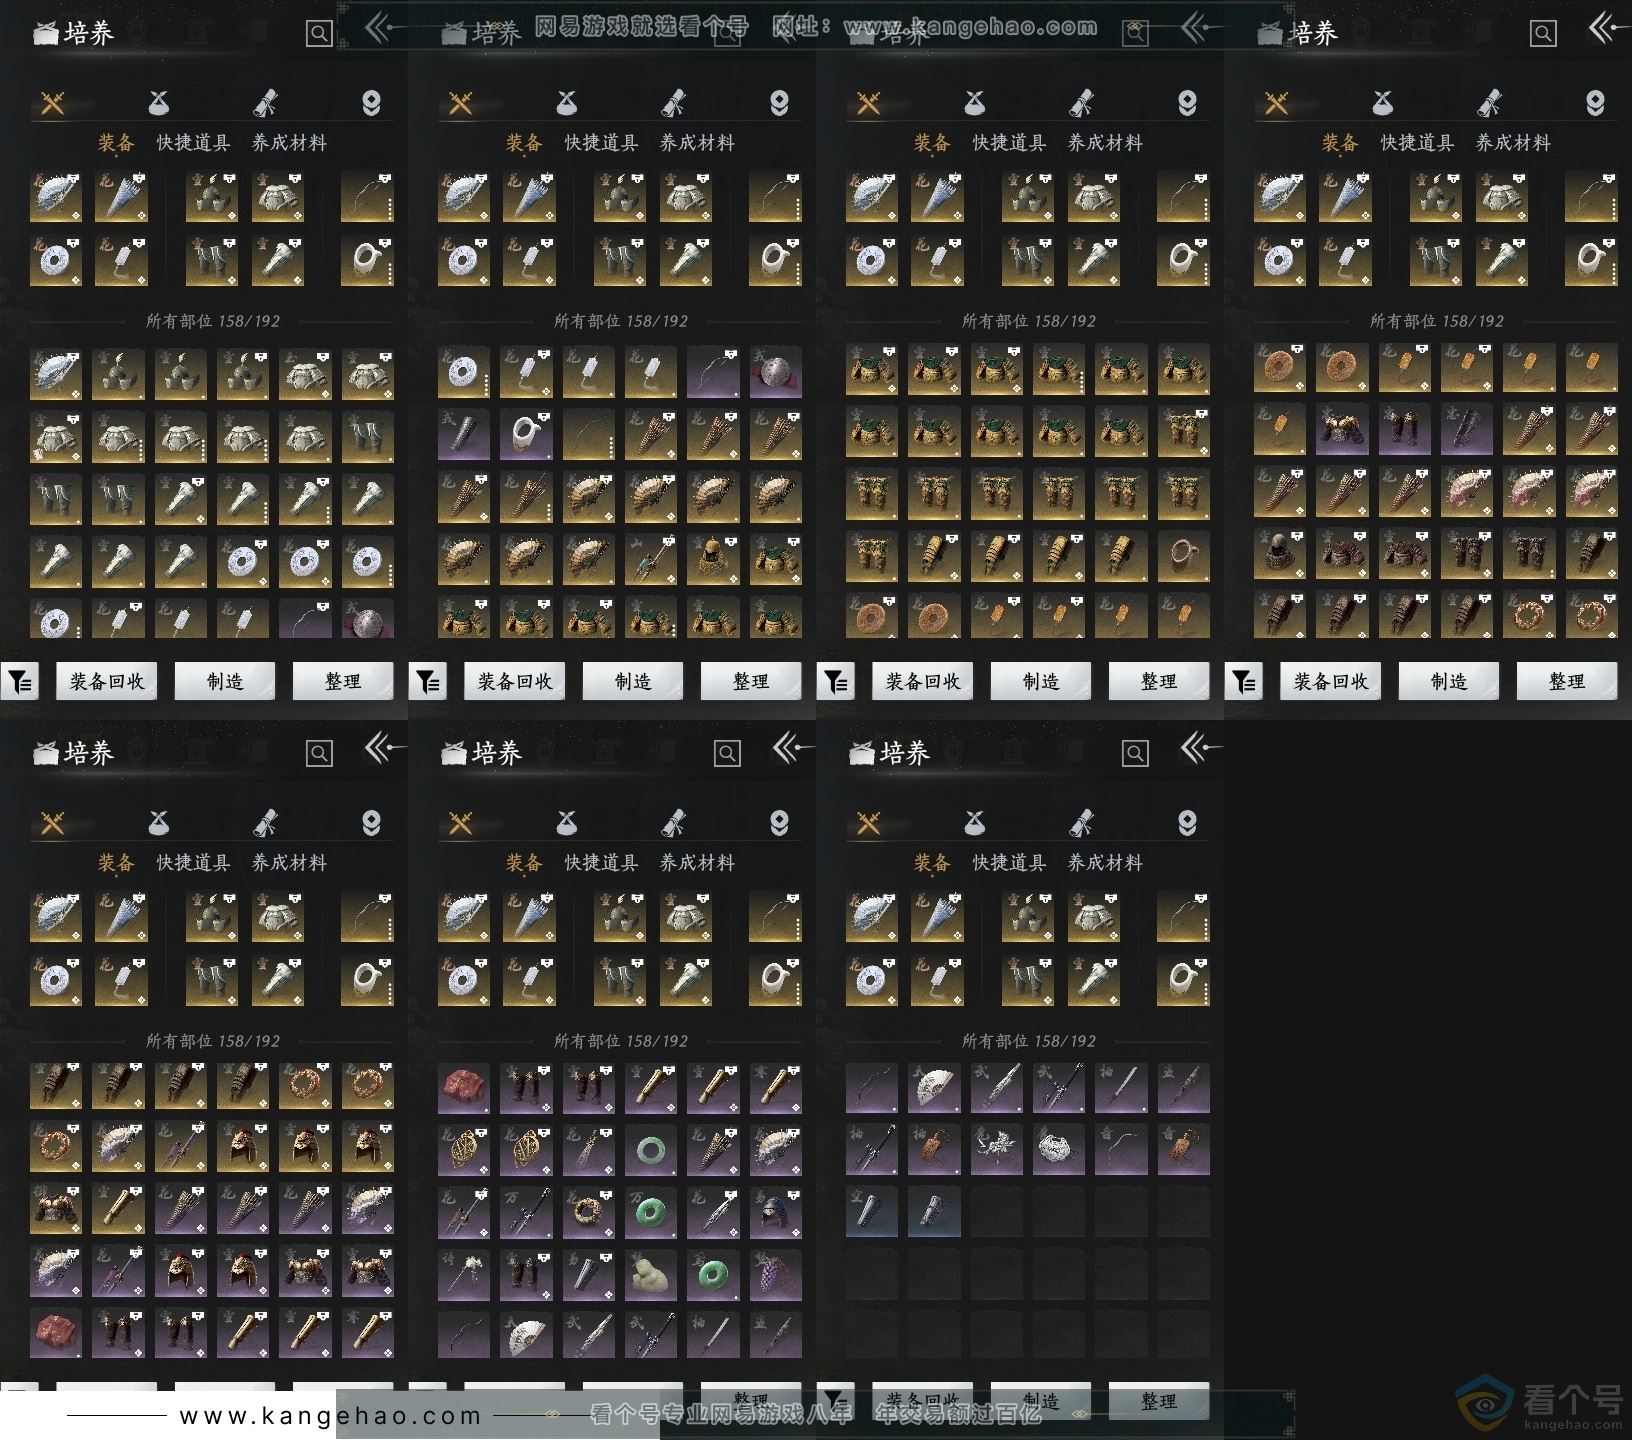Open search magnifier in bottom-middle panel
This screenshot has height=1440, width=1632.
point(727,754)
